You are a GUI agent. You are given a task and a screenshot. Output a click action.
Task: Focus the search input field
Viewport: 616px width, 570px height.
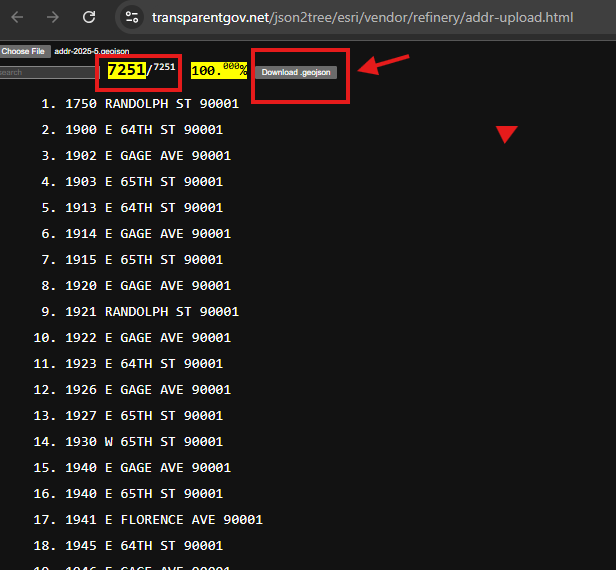point(25,72)
